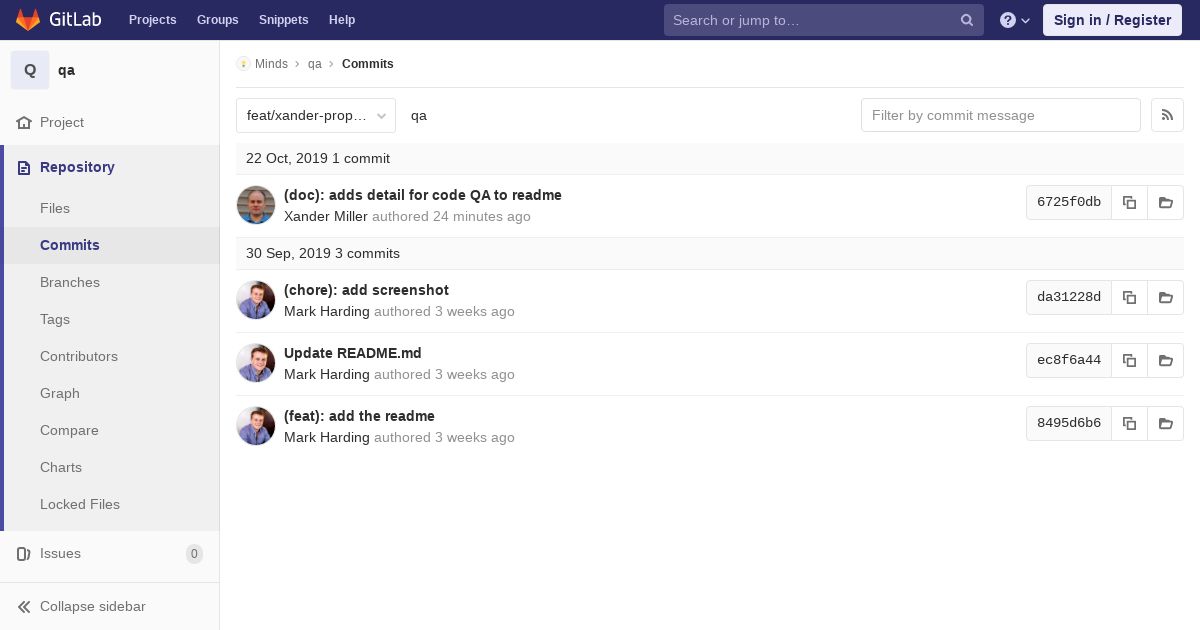The width and height of the screenshot is (1200, 630).
Task: Click the Sign in / Register button
Action: click(1112, 20)
